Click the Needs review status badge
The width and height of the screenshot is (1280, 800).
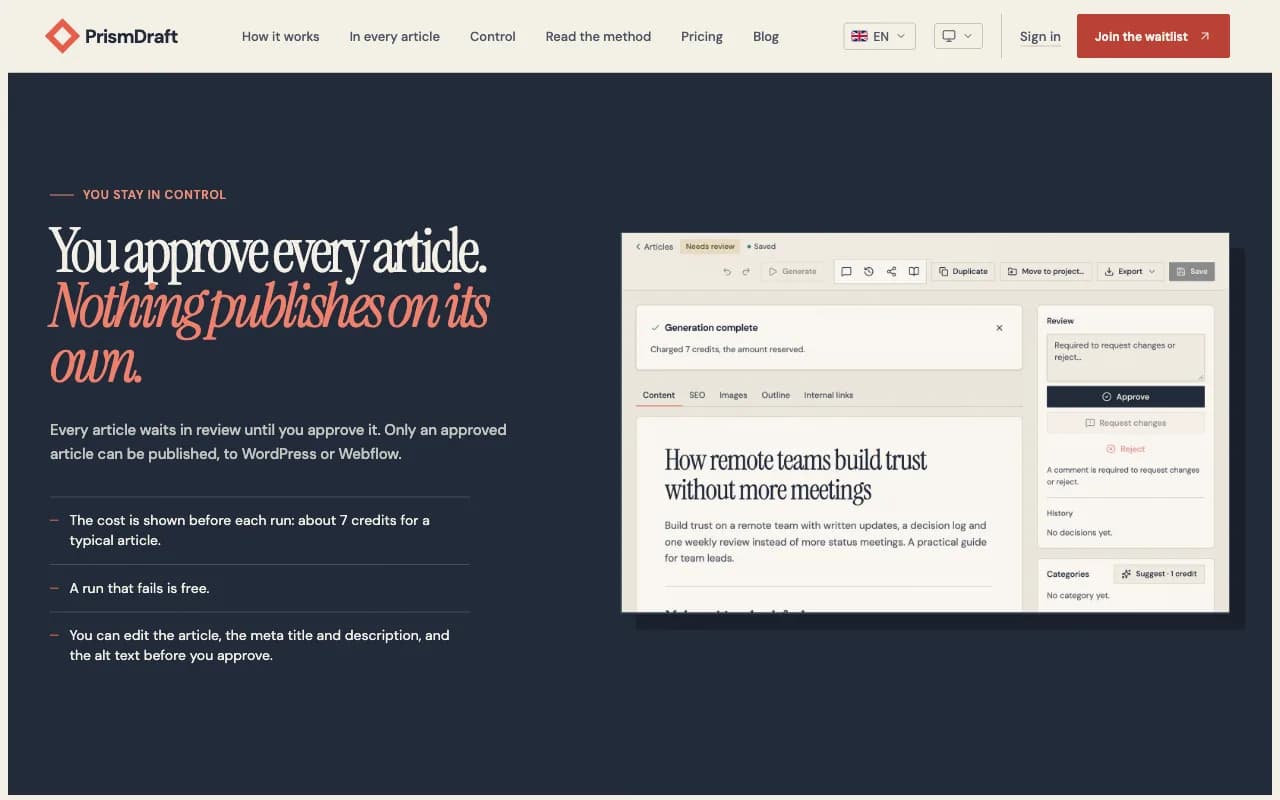[x=710, y=246]
